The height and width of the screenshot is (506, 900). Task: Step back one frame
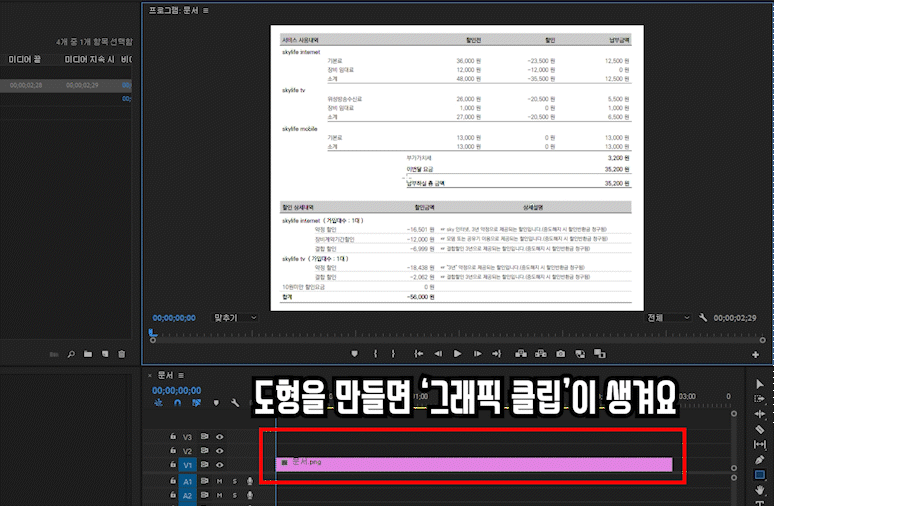(438, 354)
